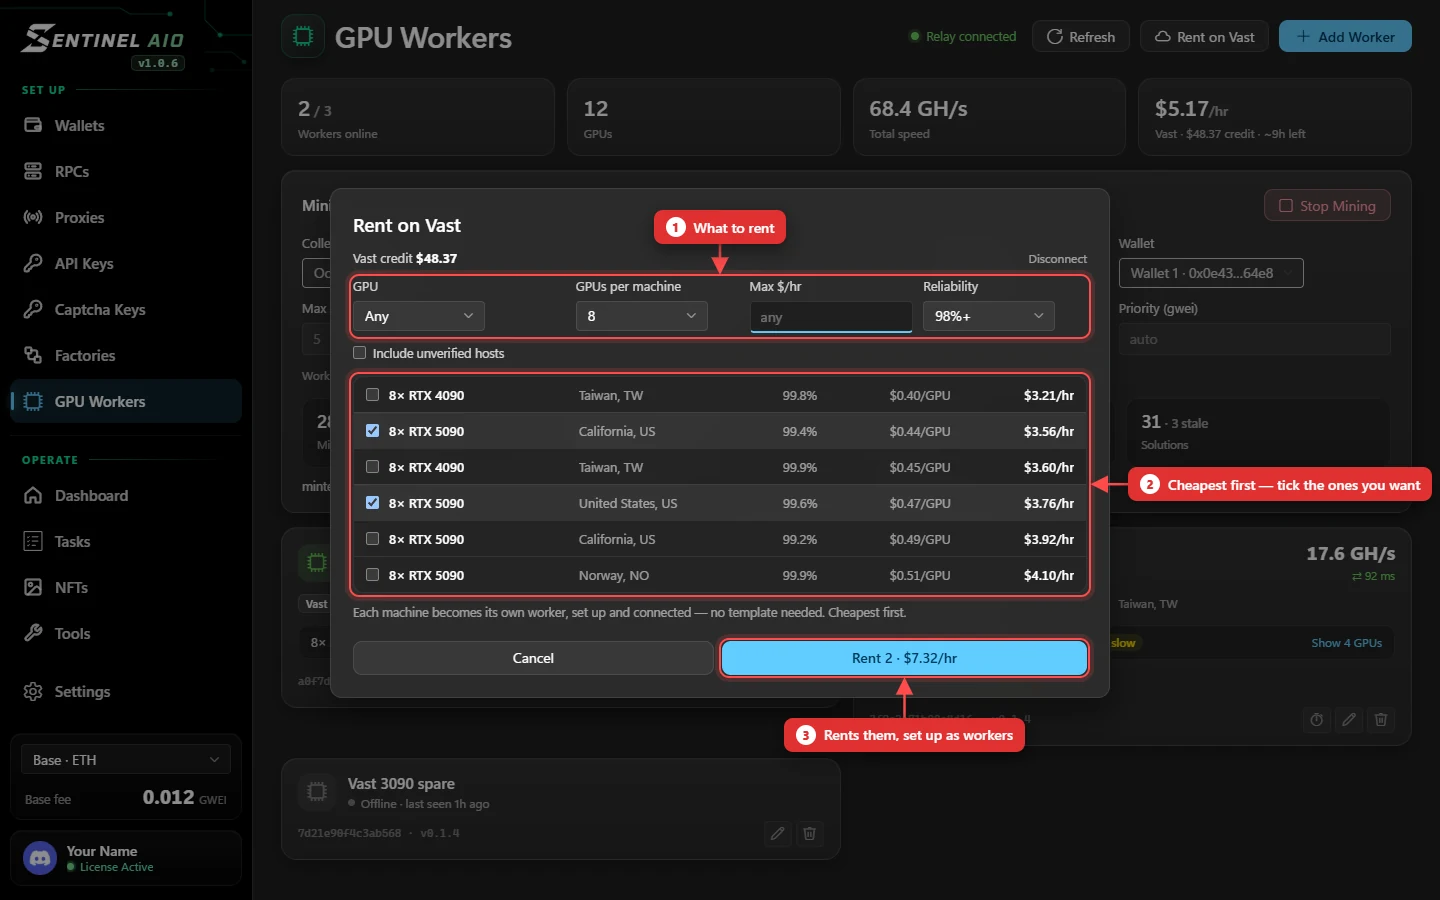
Task: Click the Disconnect link in the dialog
Action: point(1058,259)
